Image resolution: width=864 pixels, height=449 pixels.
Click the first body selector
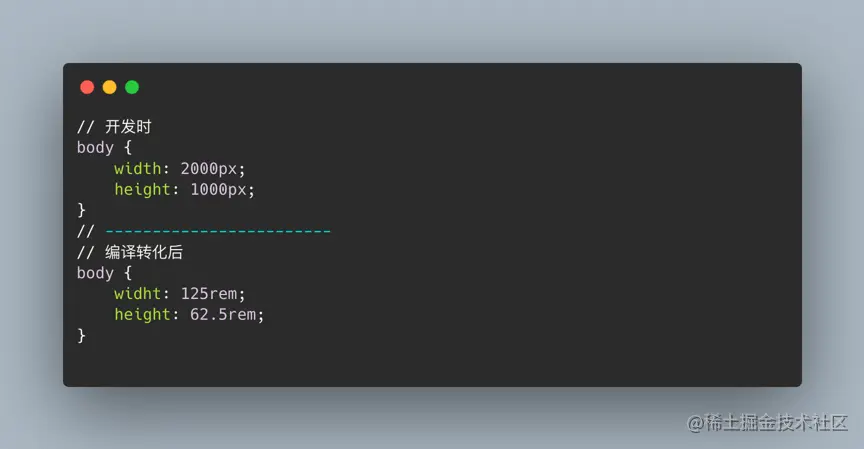tap(95, 148)
